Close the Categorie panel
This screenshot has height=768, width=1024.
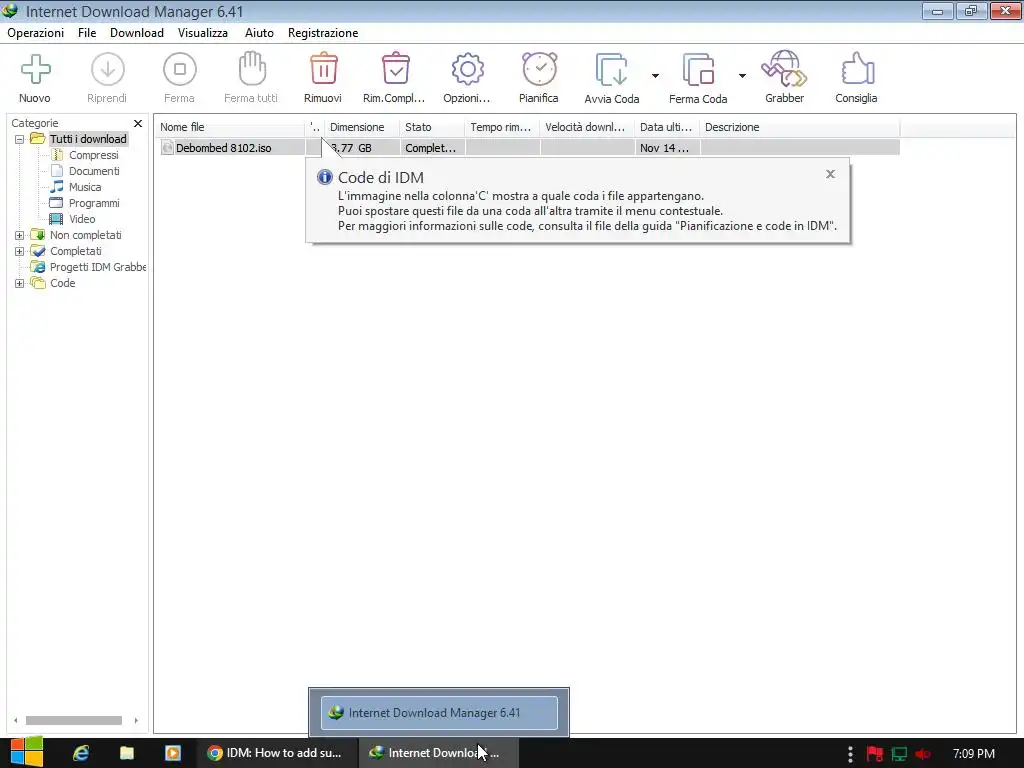138,123
